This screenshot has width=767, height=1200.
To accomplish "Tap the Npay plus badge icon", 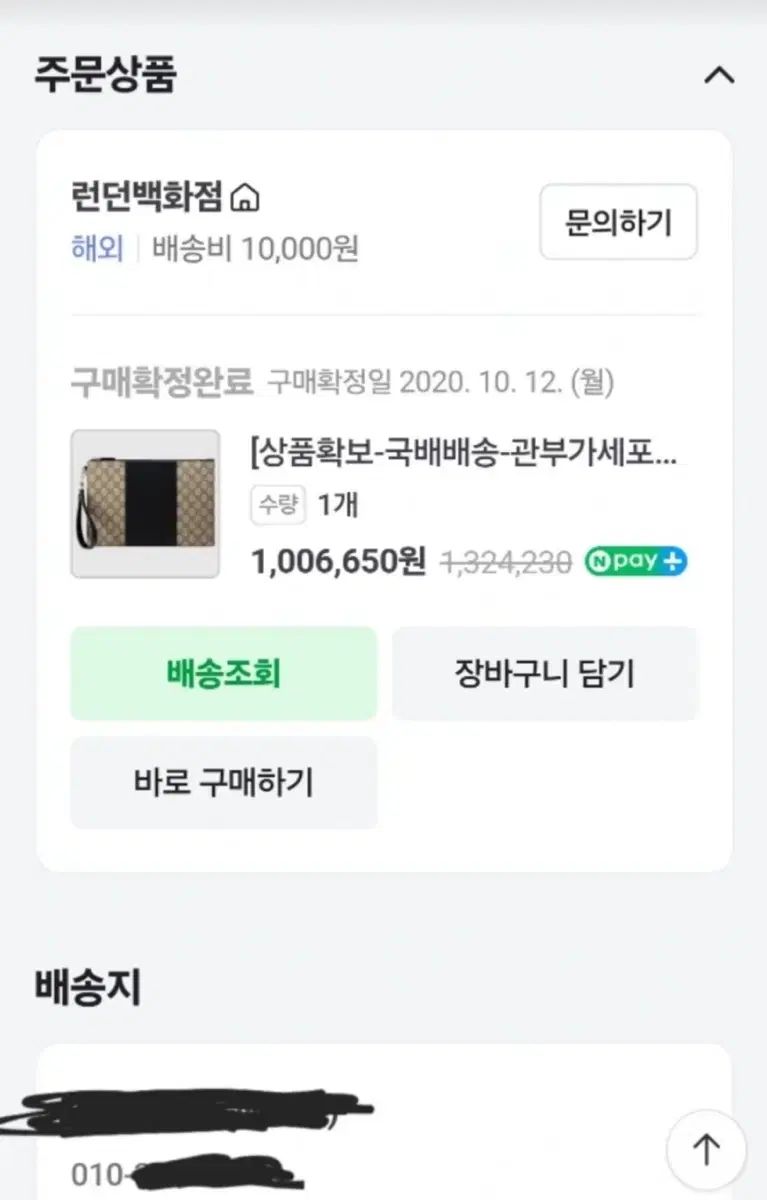I will (636, 561).
